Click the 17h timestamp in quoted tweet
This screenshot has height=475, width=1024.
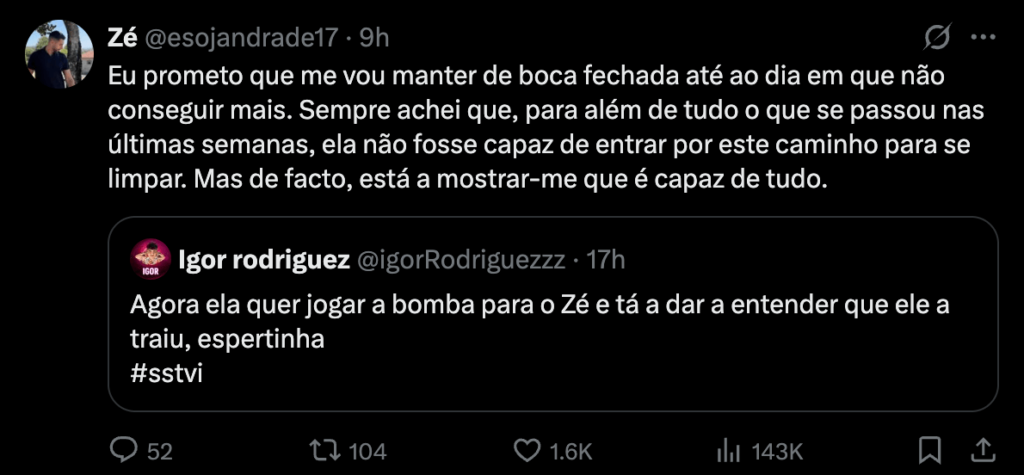point(605,261)
